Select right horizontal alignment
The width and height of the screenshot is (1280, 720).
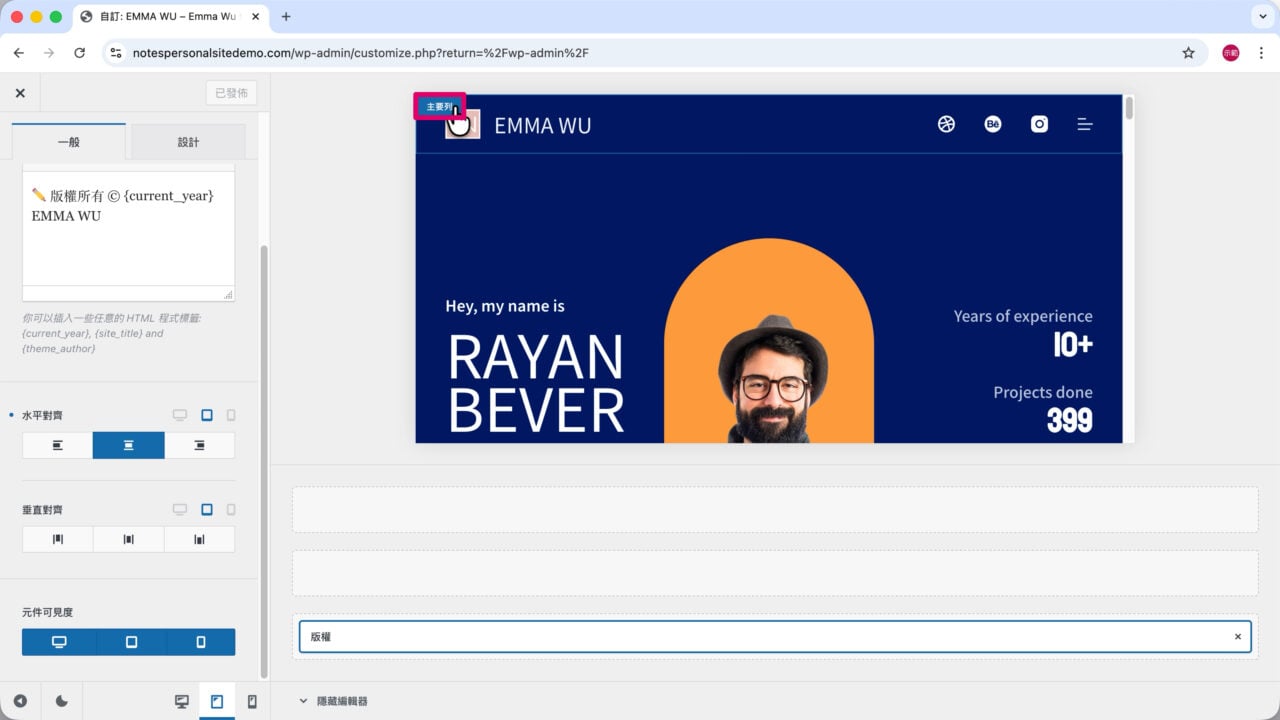[199, 445]
